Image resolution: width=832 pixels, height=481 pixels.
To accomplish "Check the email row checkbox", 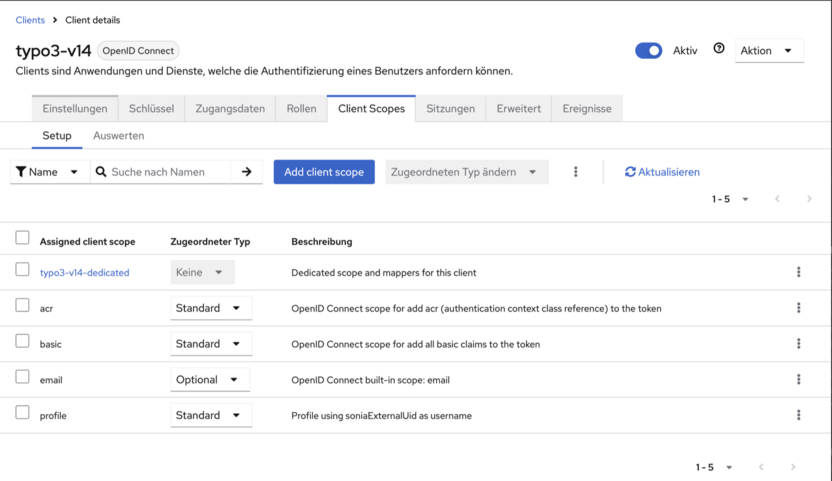I will click(22, 377).
